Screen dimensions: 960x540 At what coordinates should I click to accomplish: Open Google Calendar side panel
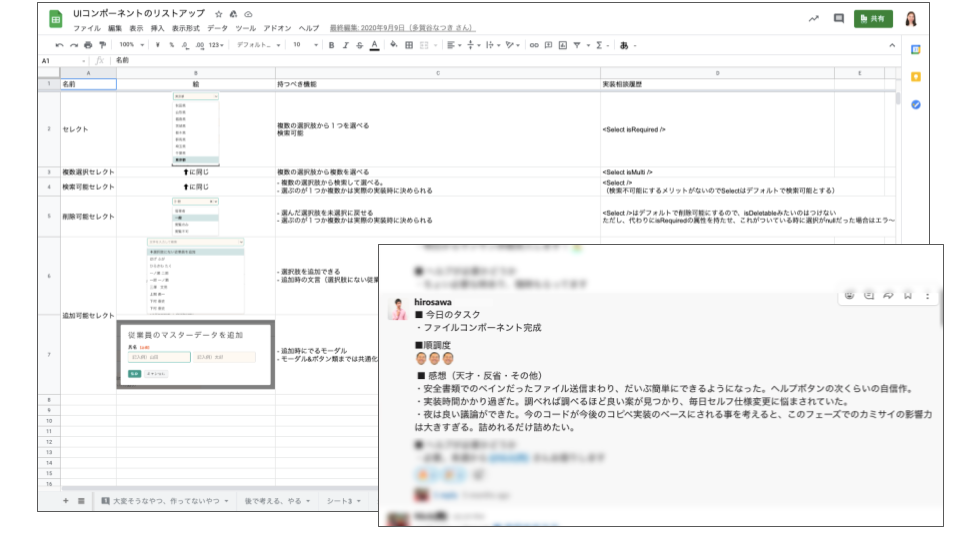pyautogui.click(x=915, y=50)
